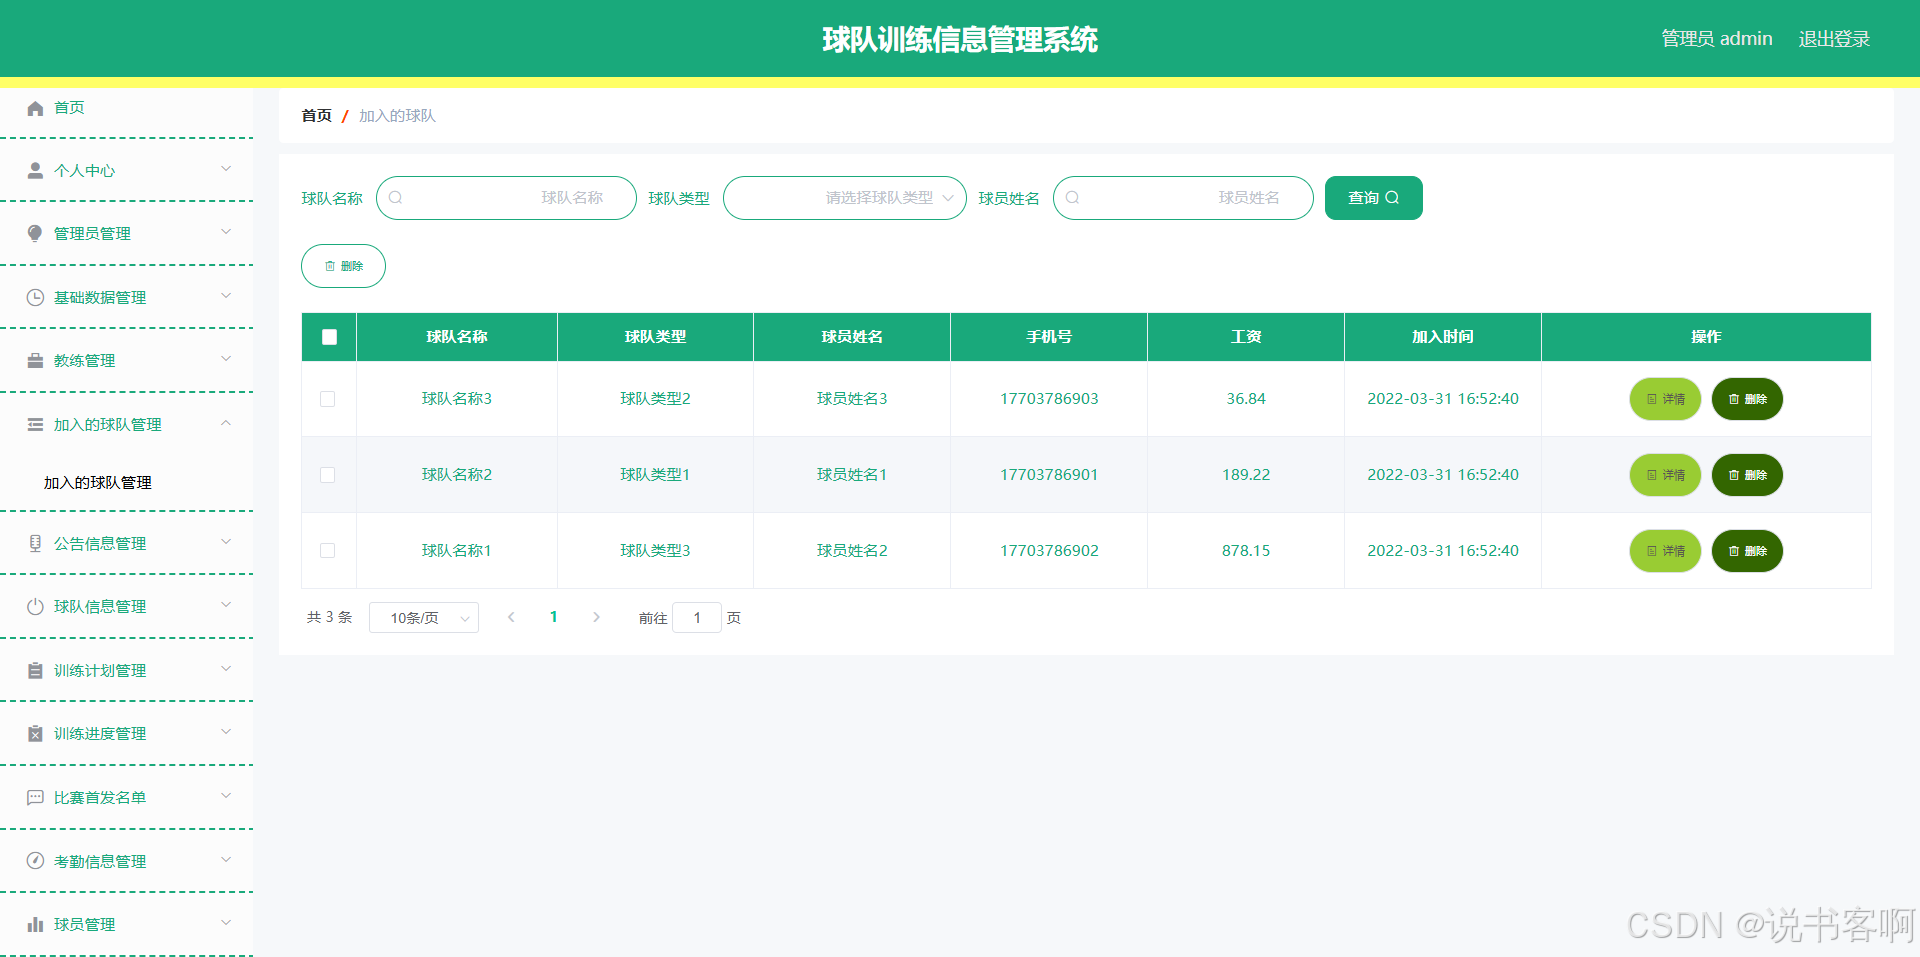Click search icon inside 球员姓名 input

(x=1073, y=198)
